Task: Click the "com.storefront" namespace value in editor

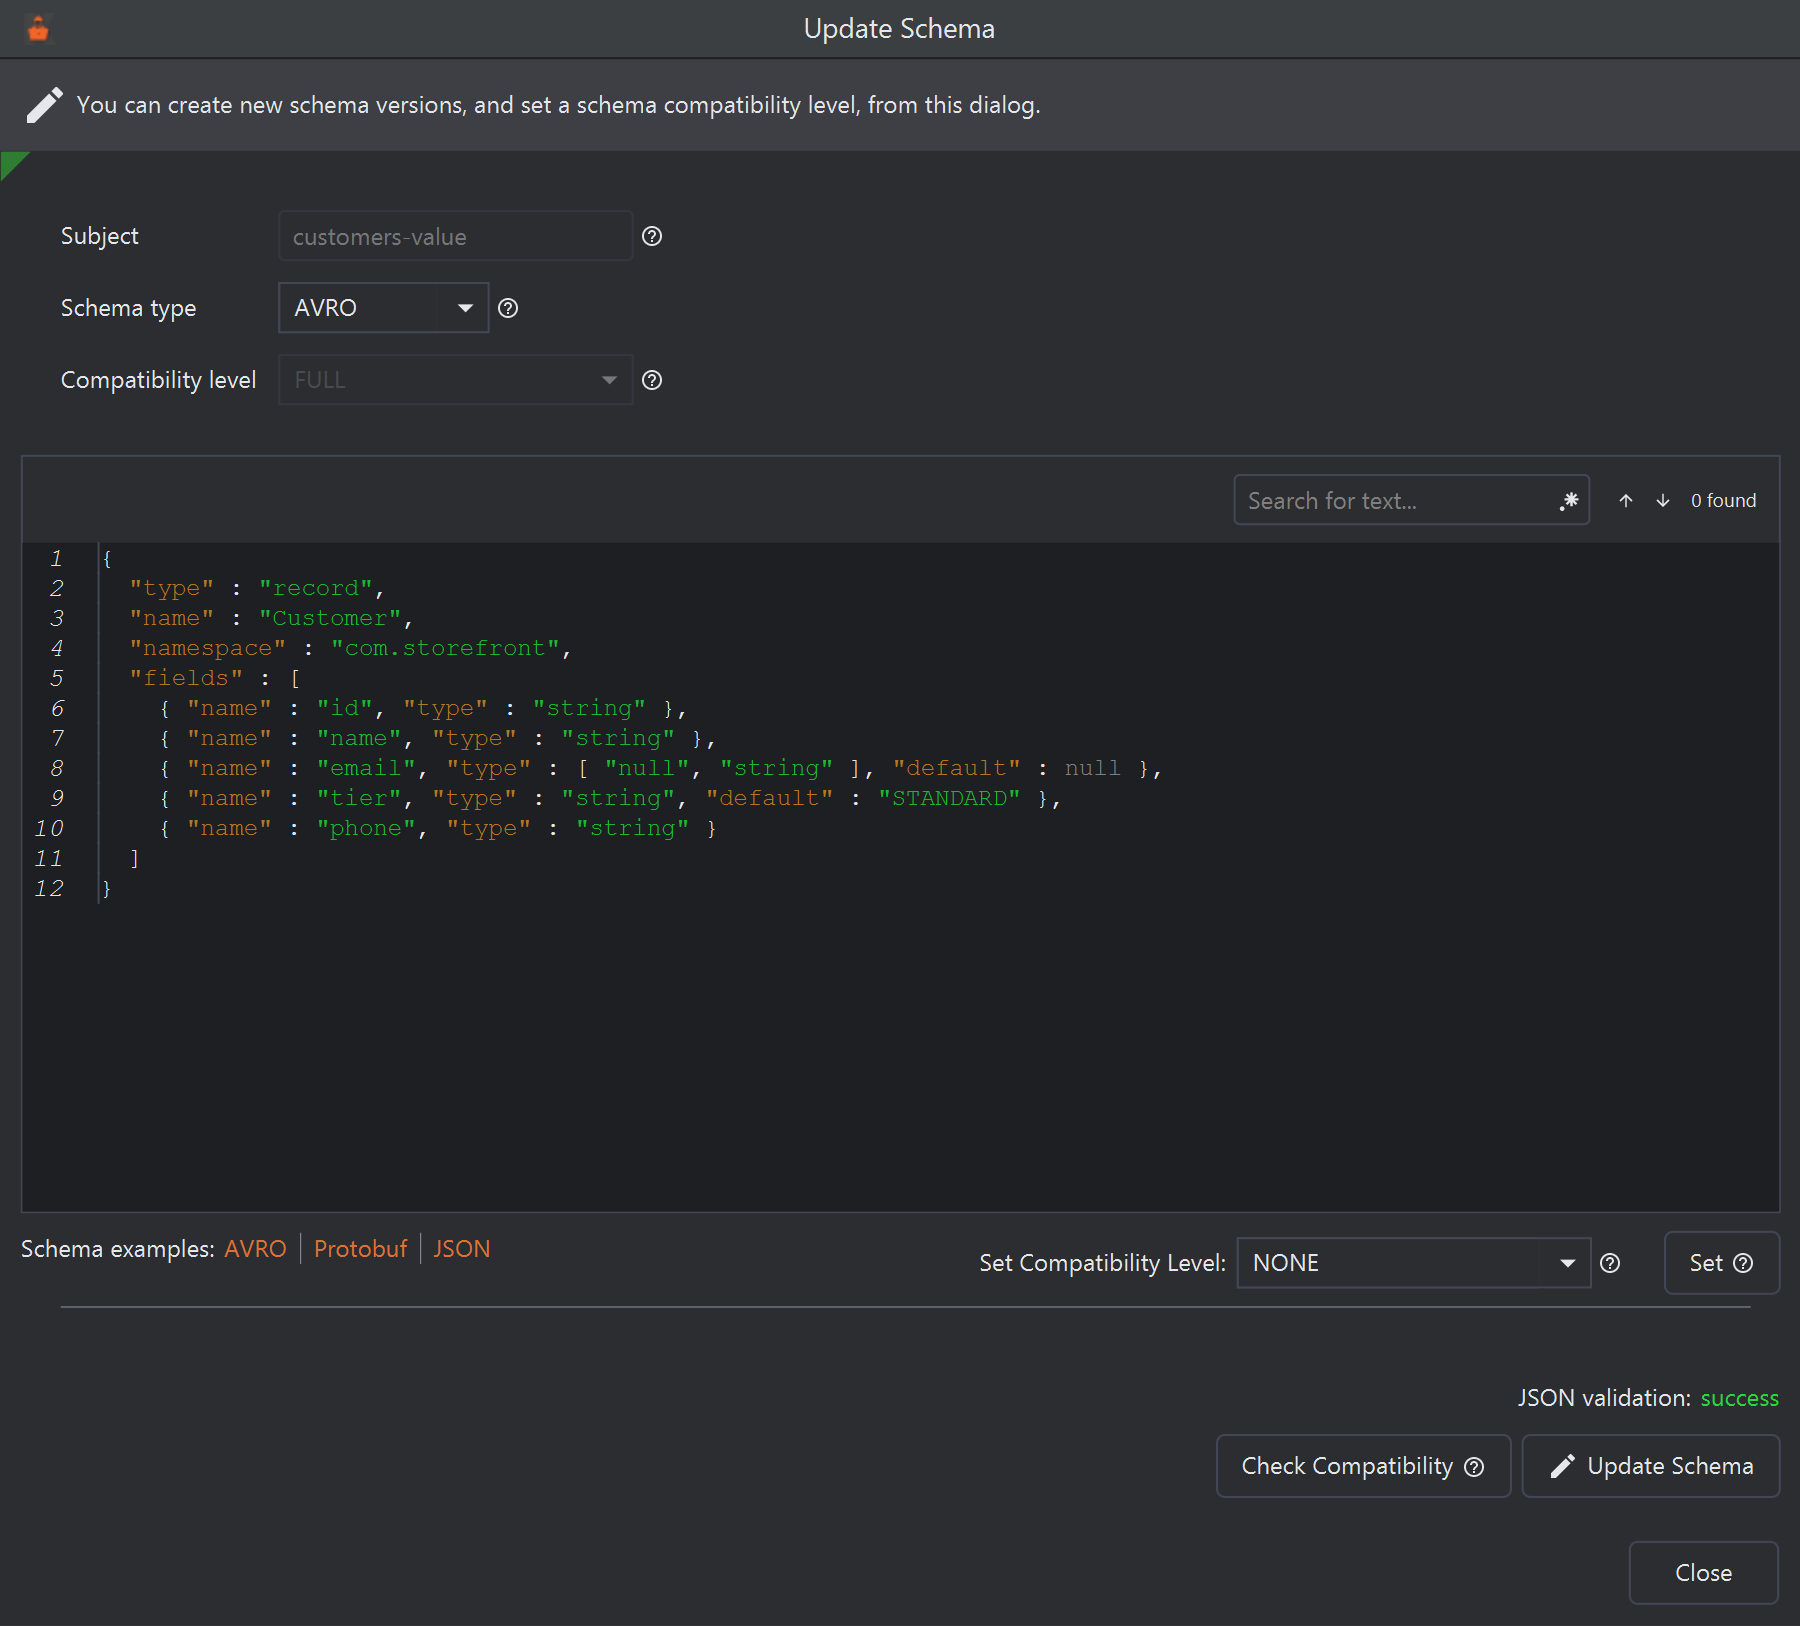Action: coord(445,648)
